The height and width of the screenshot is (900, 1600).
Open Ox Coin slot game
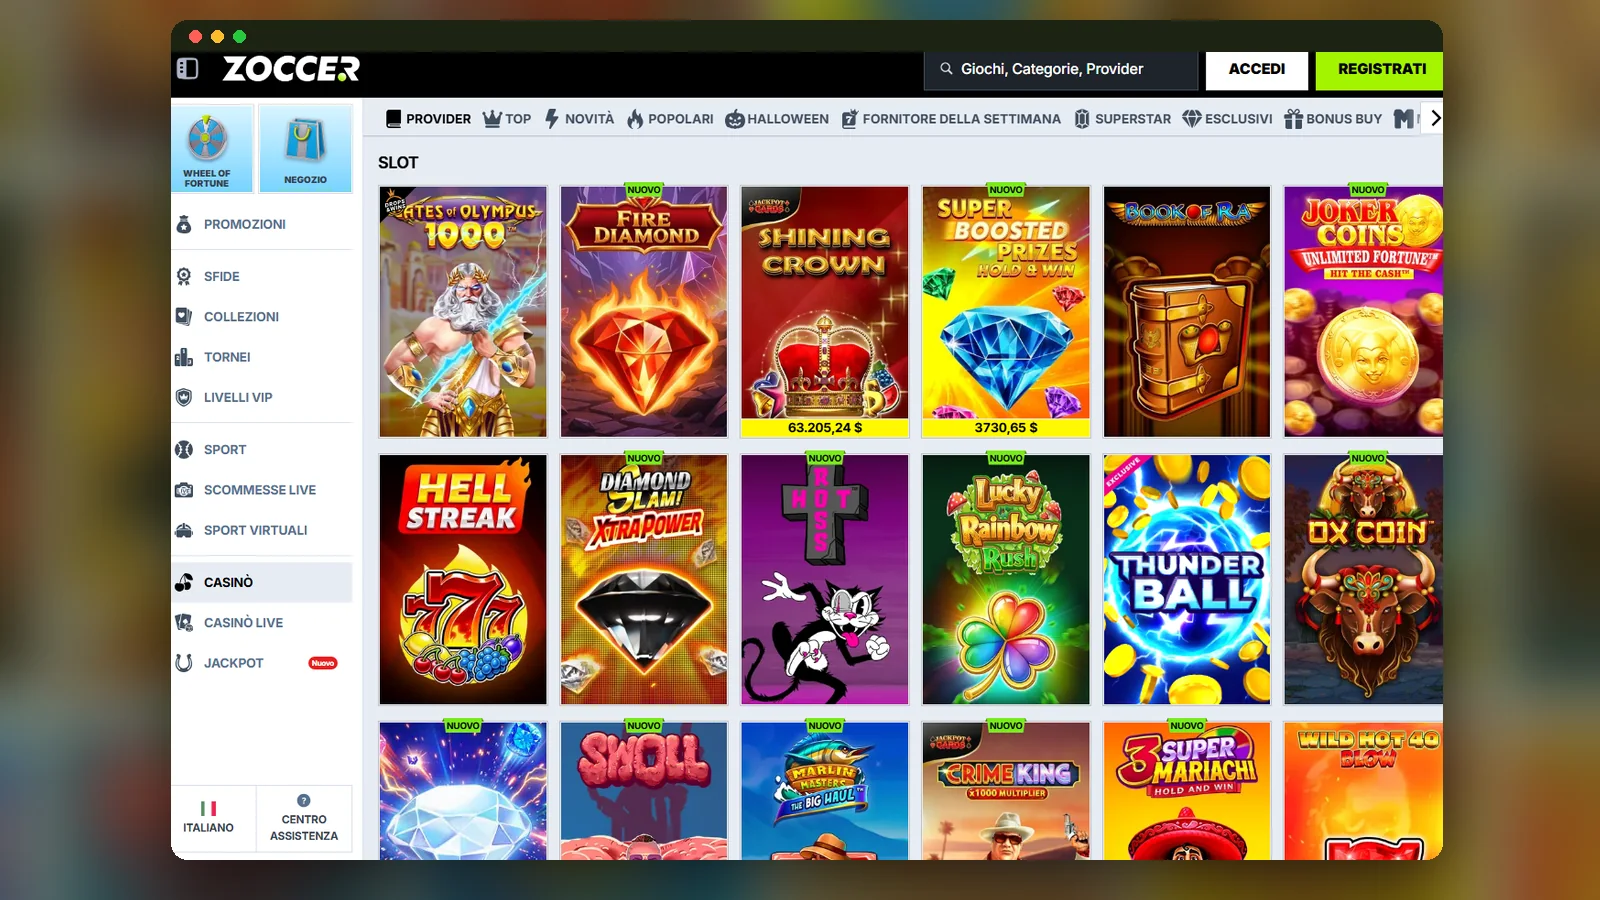(1364, 579)
